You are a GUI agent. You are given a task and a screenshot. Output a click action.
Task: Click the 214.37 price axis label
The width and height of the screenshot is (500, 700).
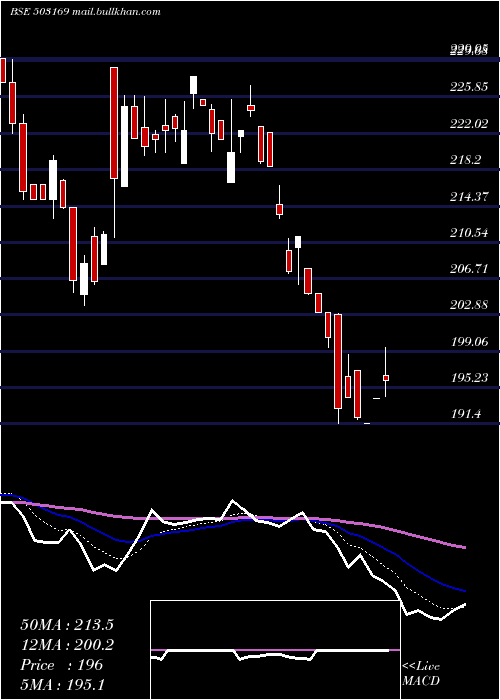(x=469, y=196)
